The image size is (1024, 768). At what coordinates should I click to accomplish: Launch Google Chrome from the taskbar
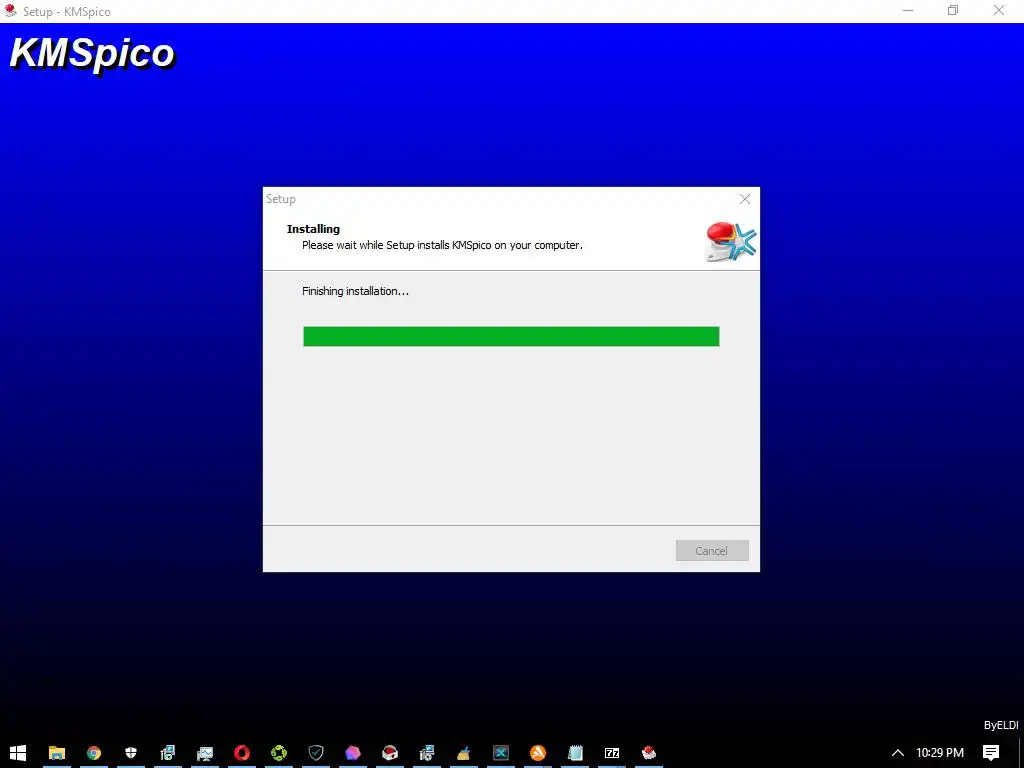pos(94,752)
